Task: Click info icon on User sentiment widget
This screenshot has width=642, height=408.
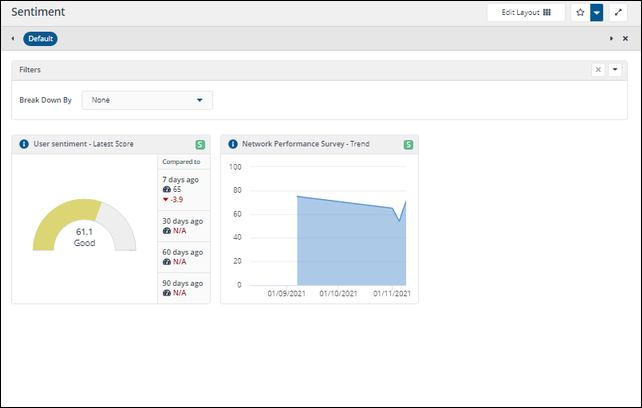Action: point(24,144)
